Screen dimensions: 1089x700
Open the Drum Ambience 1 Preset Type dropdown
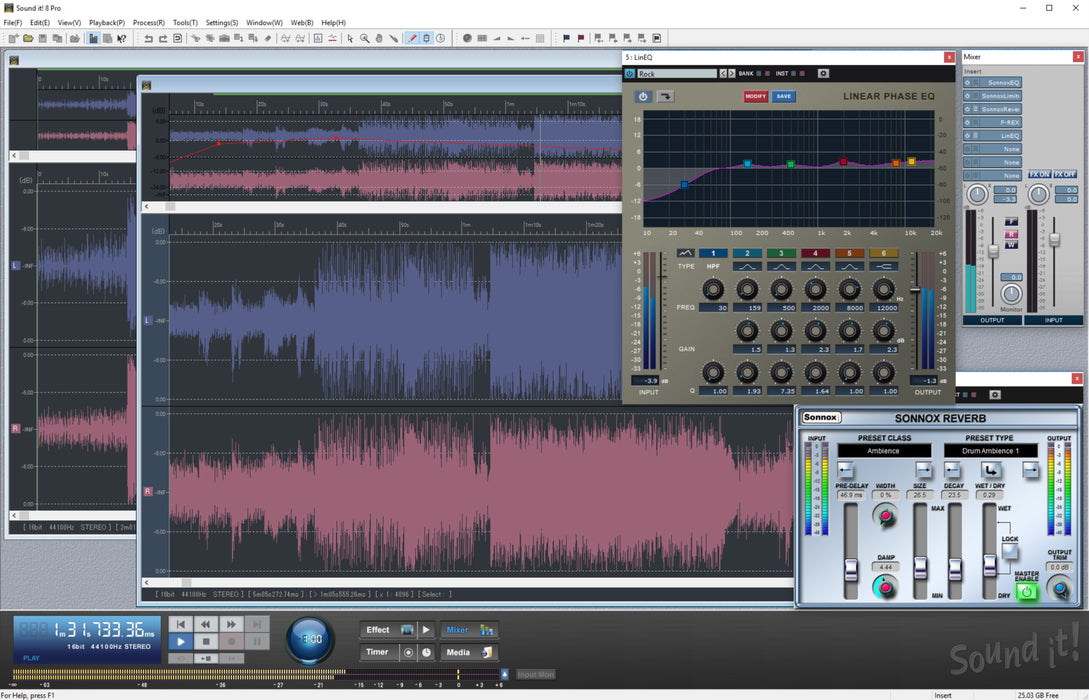click(x=990, y=451)
